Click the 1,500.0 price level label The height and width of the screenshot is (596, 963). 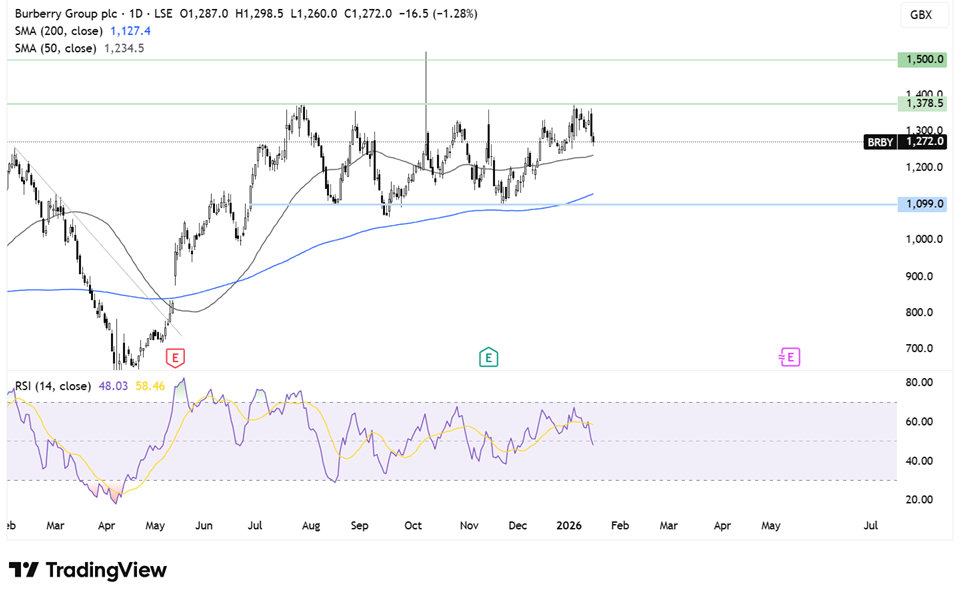coord(922,60)
